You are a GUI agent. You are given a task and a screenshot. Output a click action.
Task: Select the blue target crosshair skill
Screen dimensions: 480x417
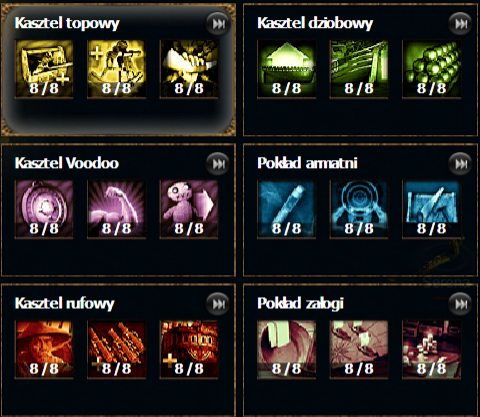tap(359, 209)
